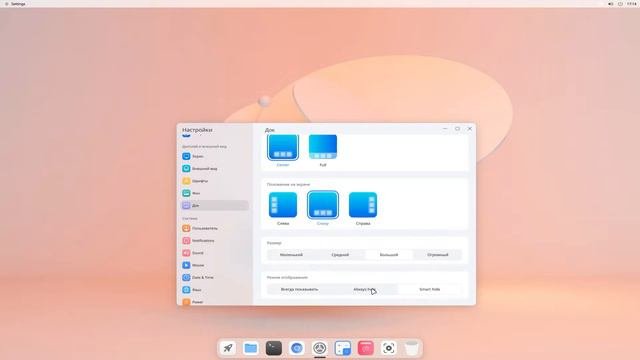
Task: Click the volume icon in top bar
Action: click(x=611, y=4)
